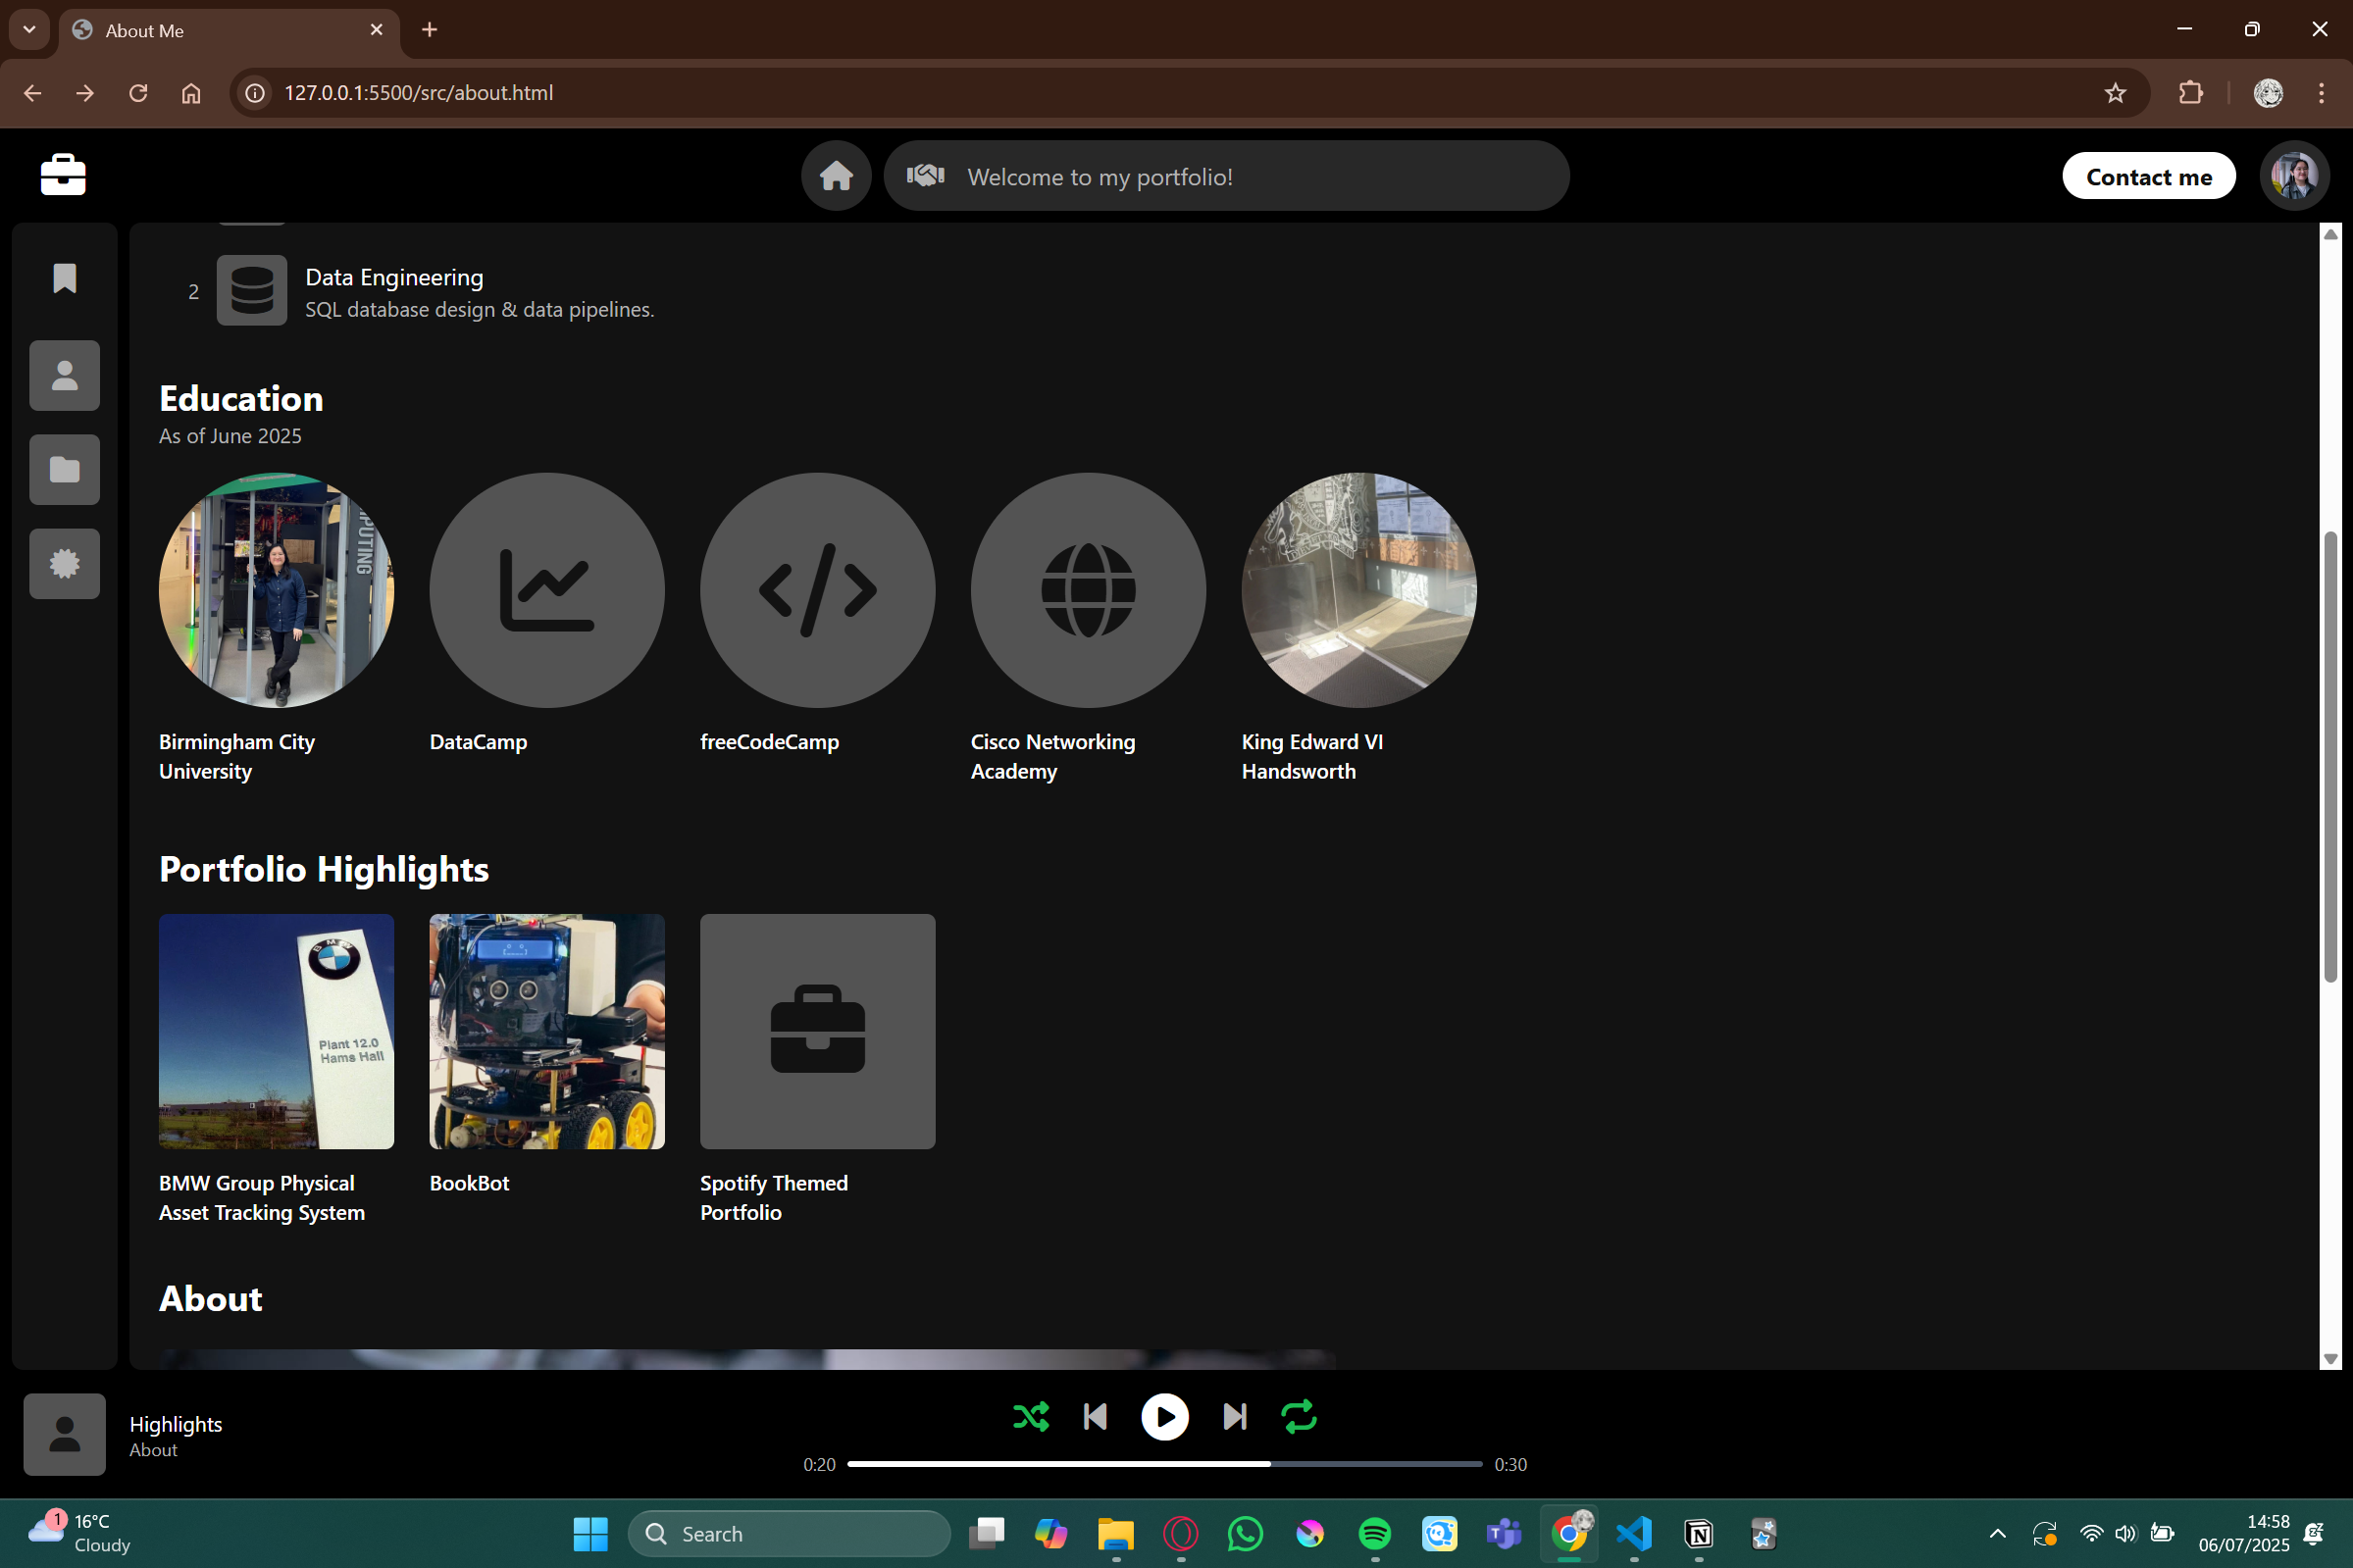Skip to next track
Screen dimensions: 2353x1568
point(1235,1417)
